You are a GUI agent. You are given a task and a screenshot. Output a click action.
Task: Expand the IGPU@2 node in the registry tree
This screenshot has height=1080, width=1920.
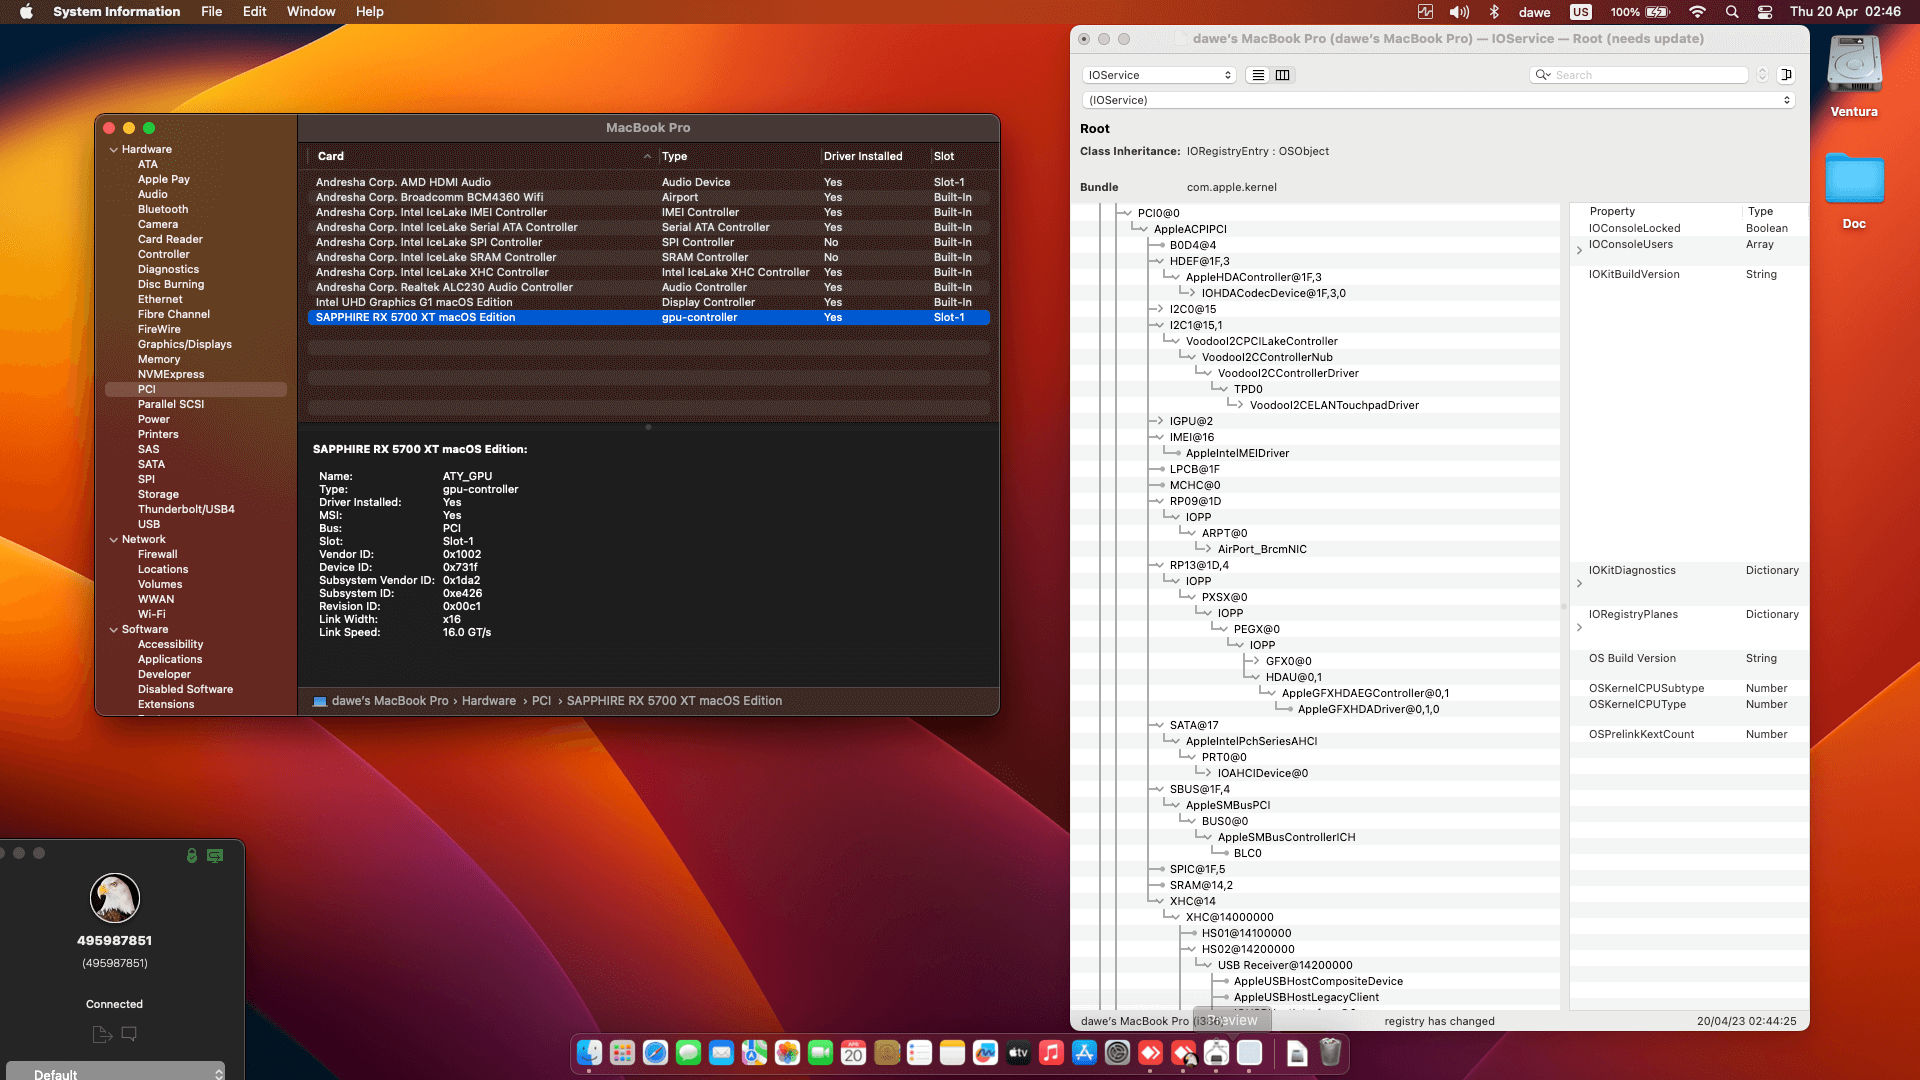[x=1159, y=421]
